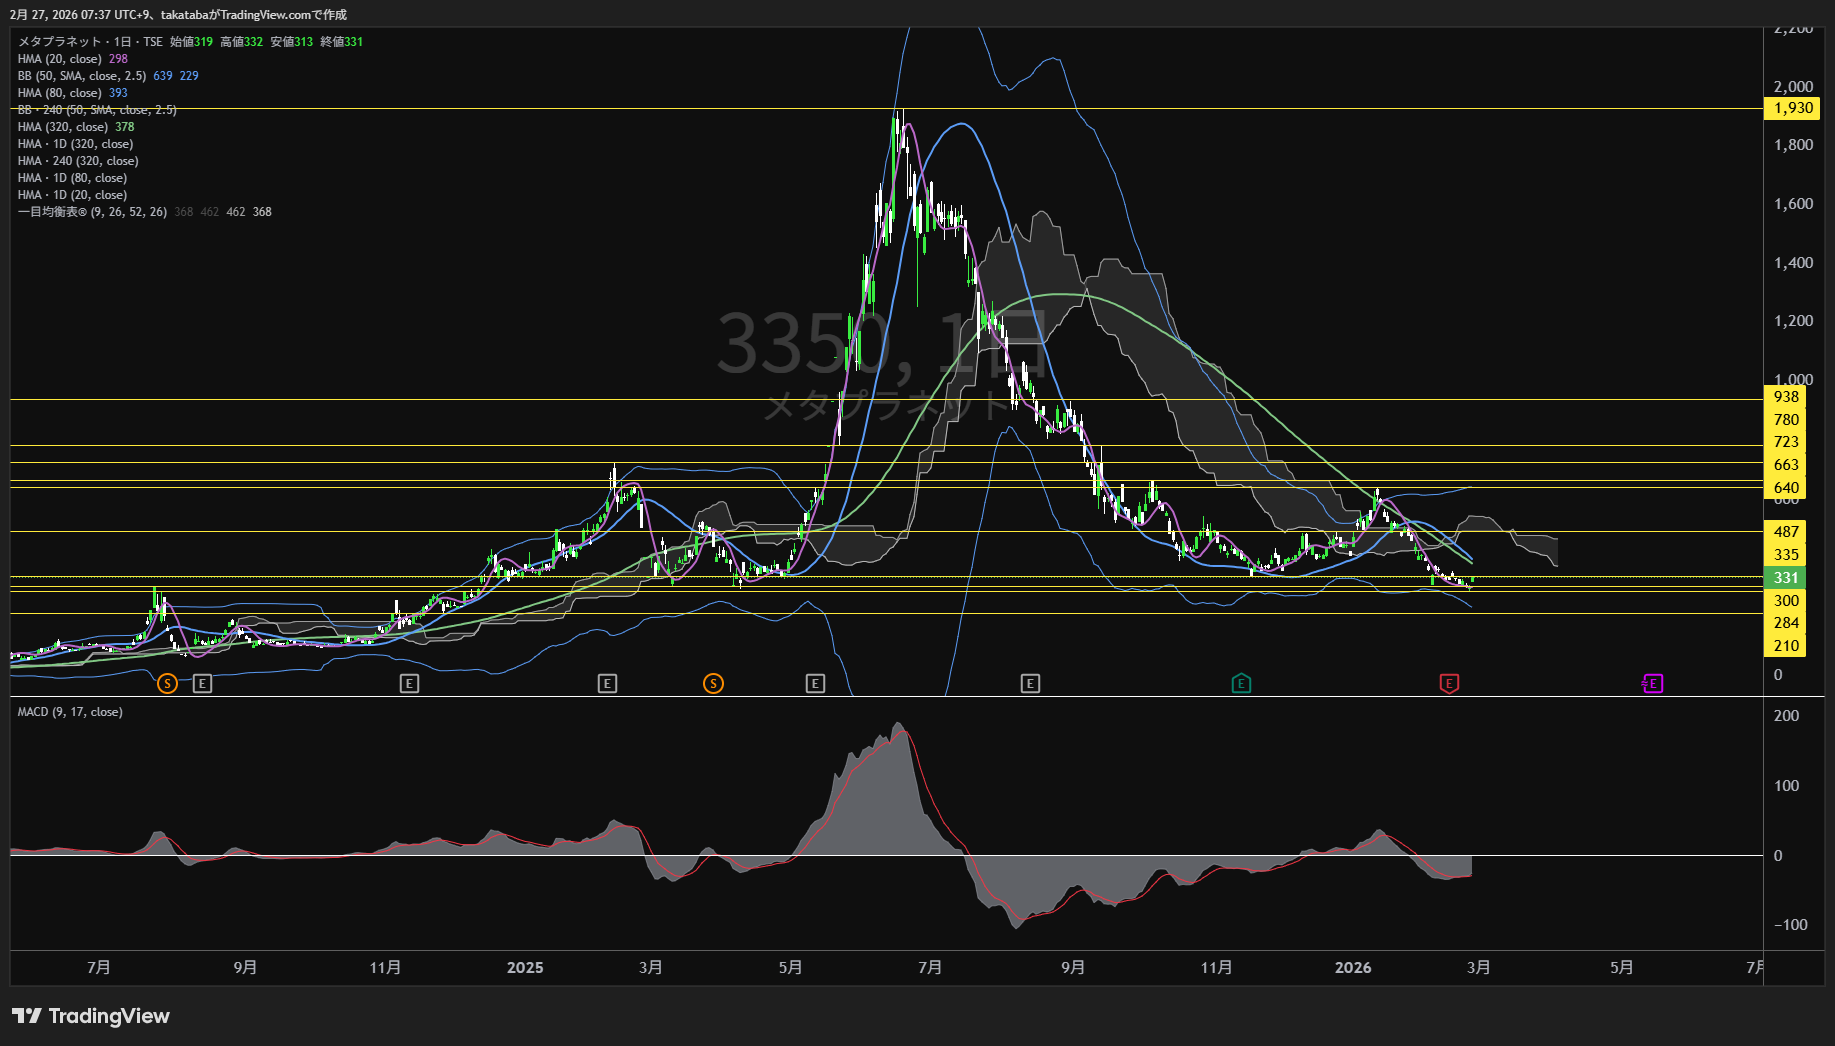
Task: Click the orange S marker near August 2024
Action: [x=167, y=684]
